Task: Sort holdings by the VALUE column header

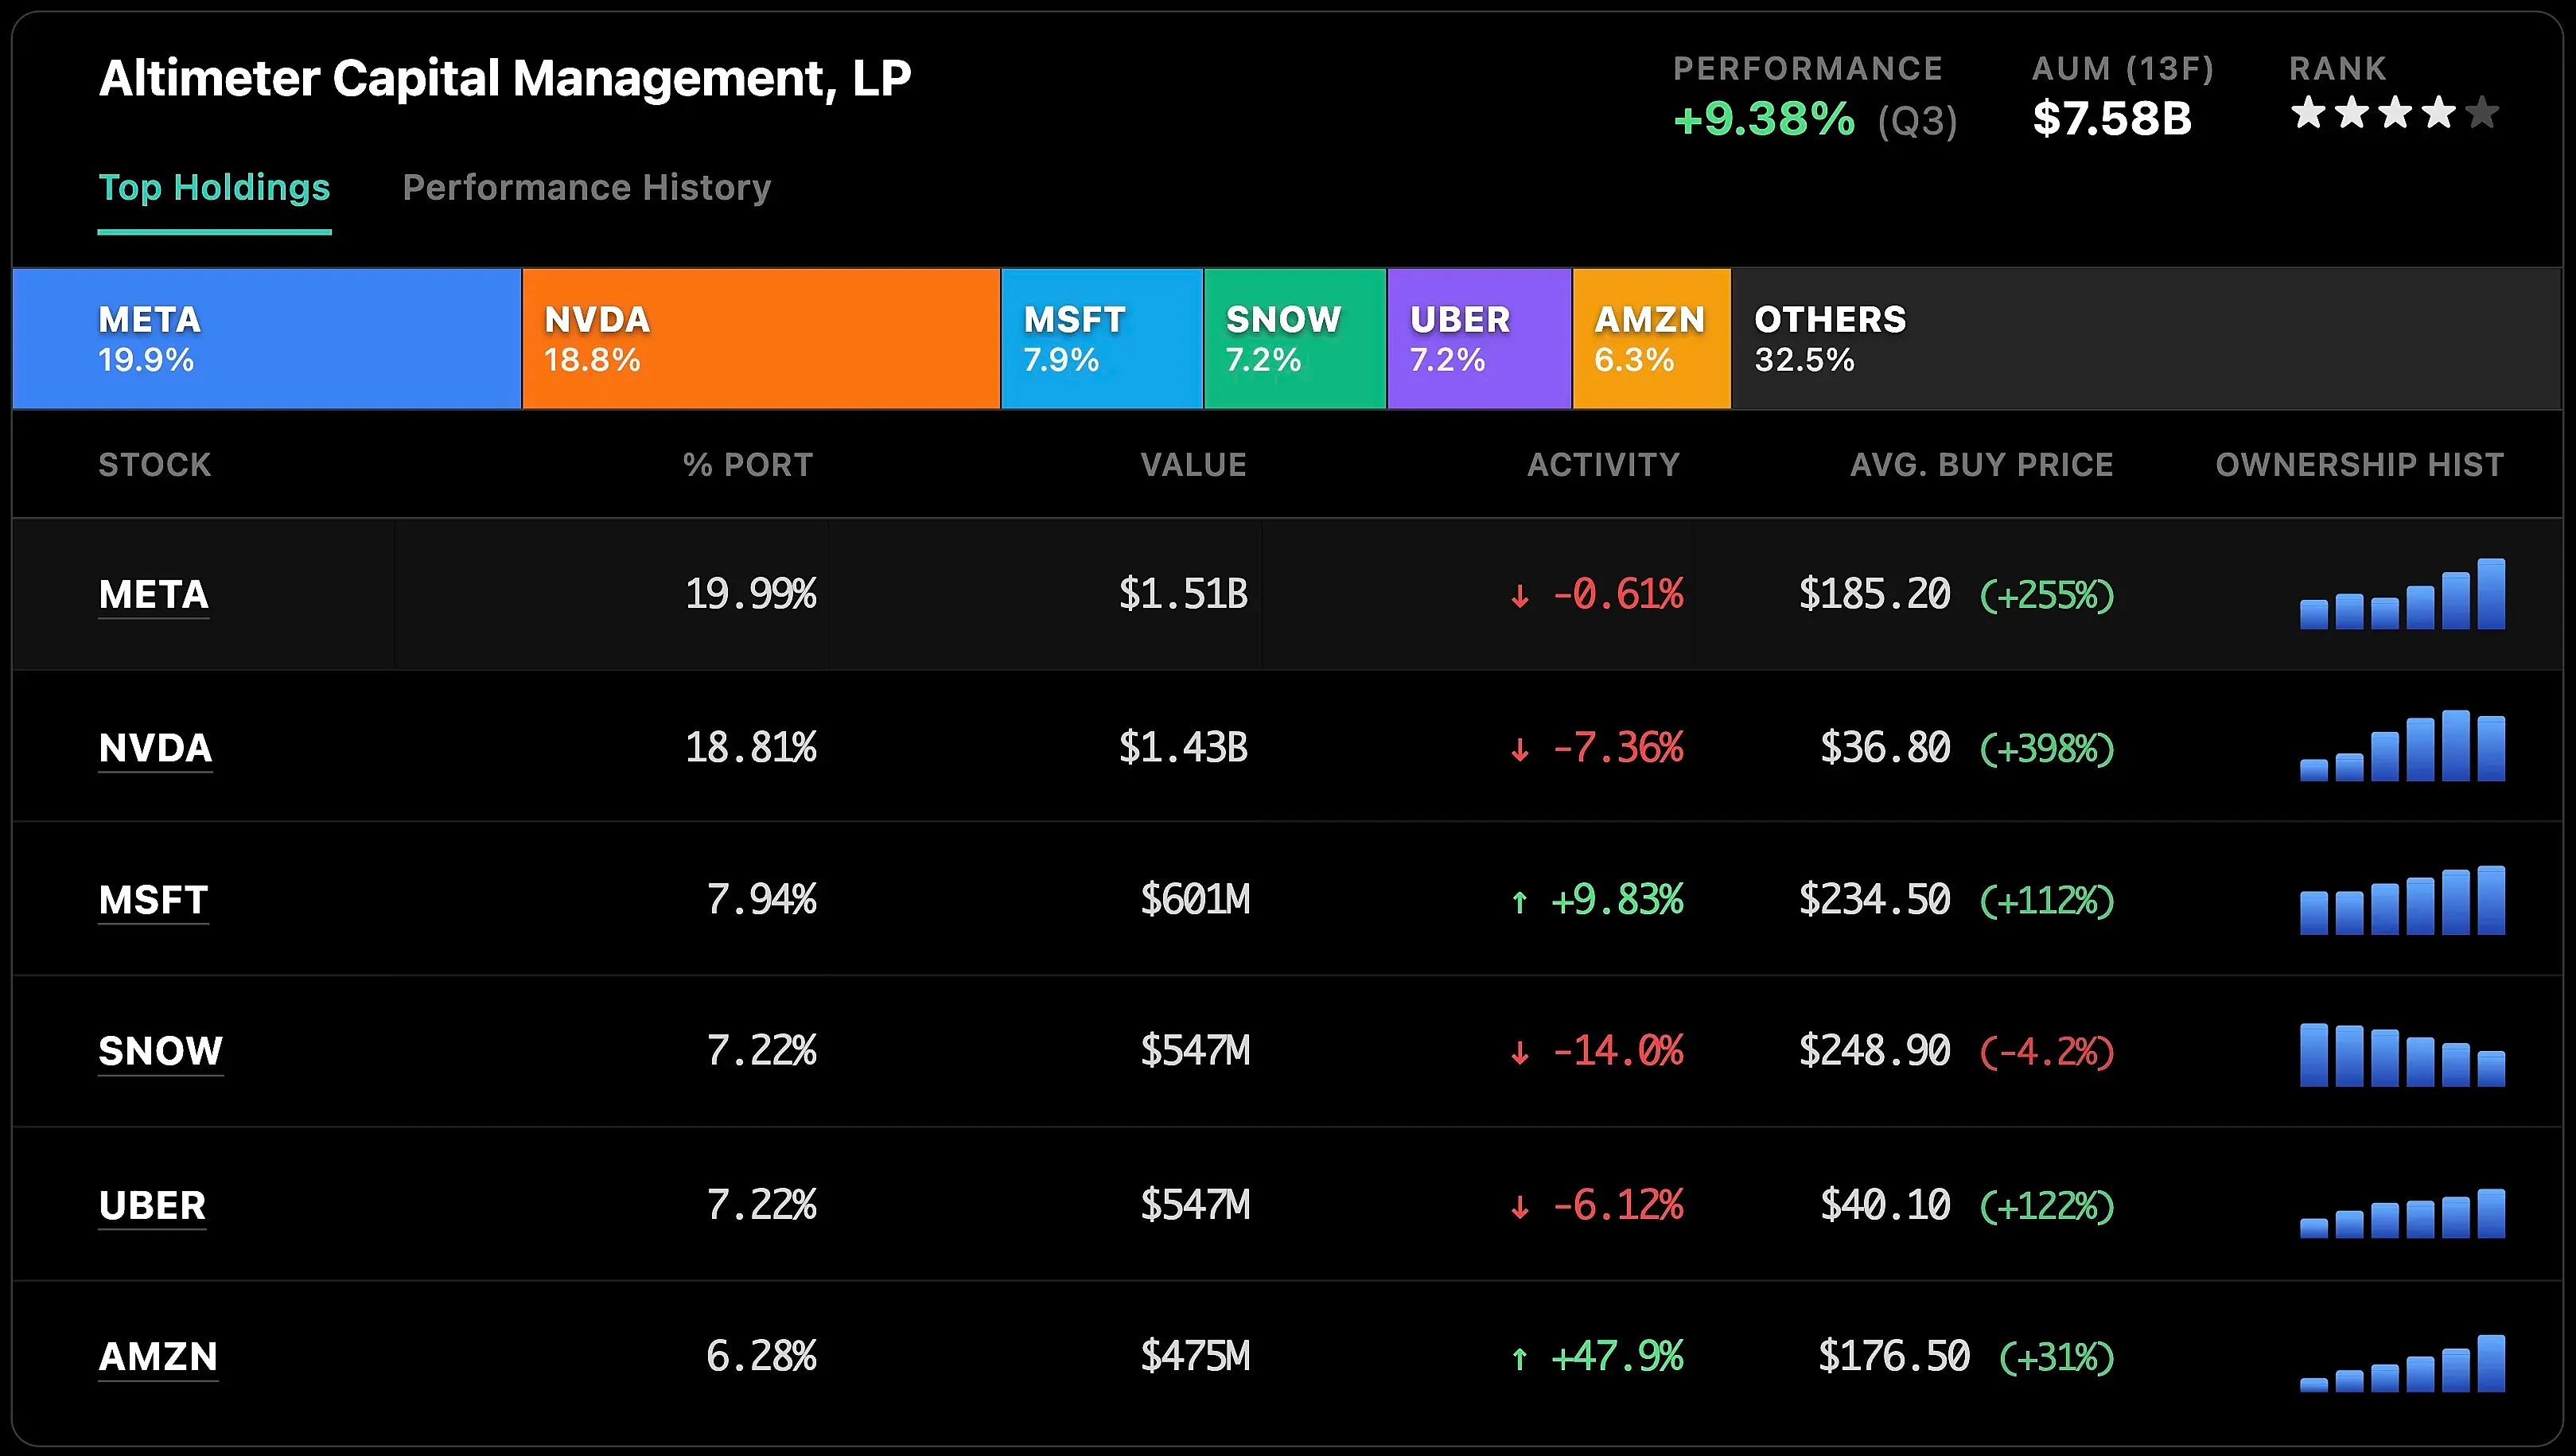Action: click(1194, 464)
